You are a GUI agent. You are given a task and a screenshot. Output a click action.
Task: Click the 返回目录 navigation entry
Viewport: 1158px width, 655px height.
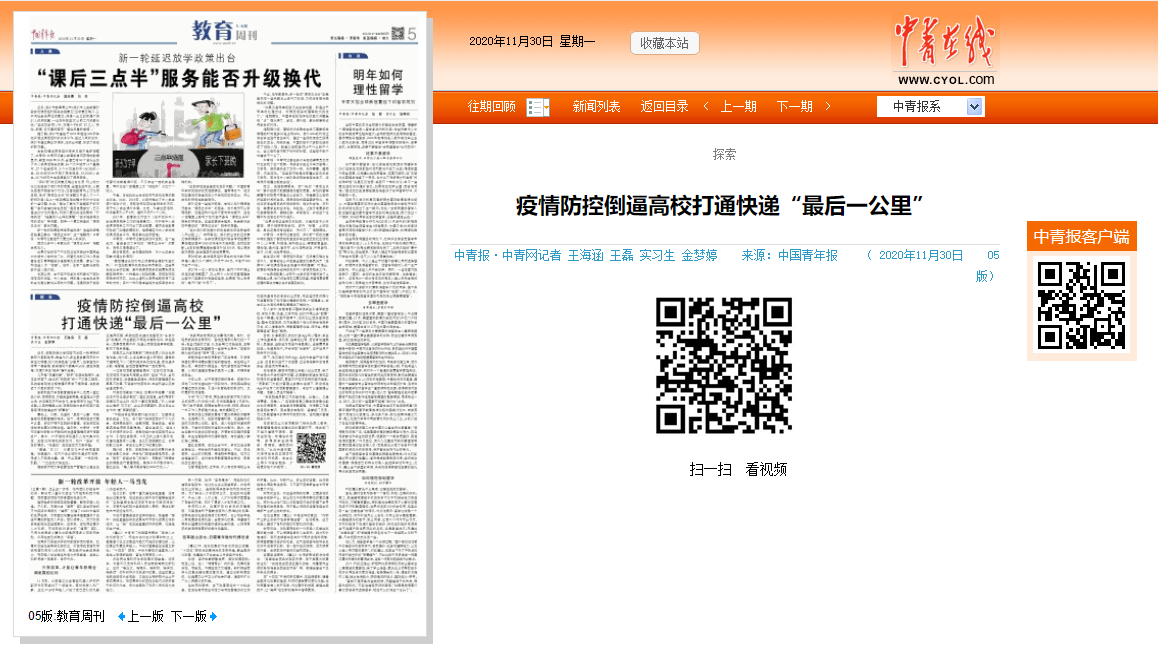(x=663, y=106)
